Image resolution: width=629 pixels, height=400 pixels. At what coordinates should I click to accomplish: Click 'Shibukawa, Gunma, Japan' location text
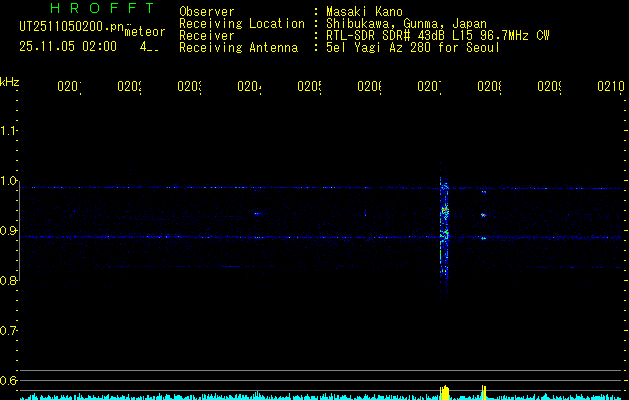click(406, 24)
